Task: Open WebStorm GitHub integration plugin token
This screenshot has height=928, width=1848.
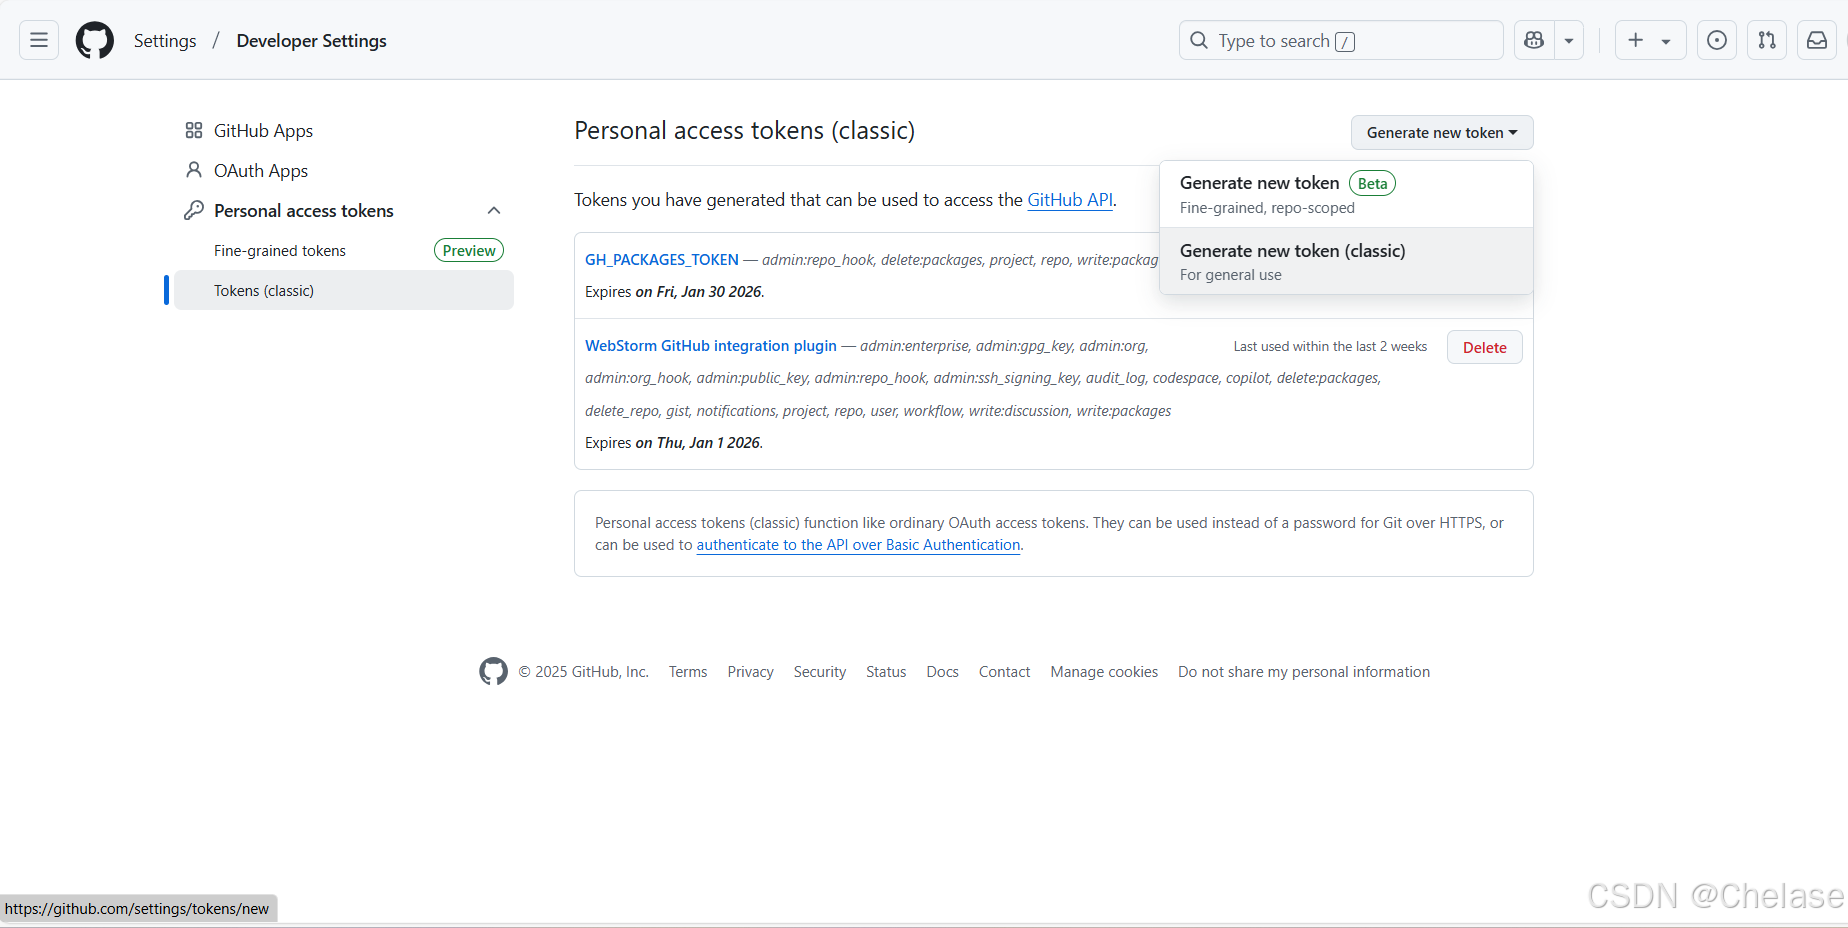Action: coord(711,346)
